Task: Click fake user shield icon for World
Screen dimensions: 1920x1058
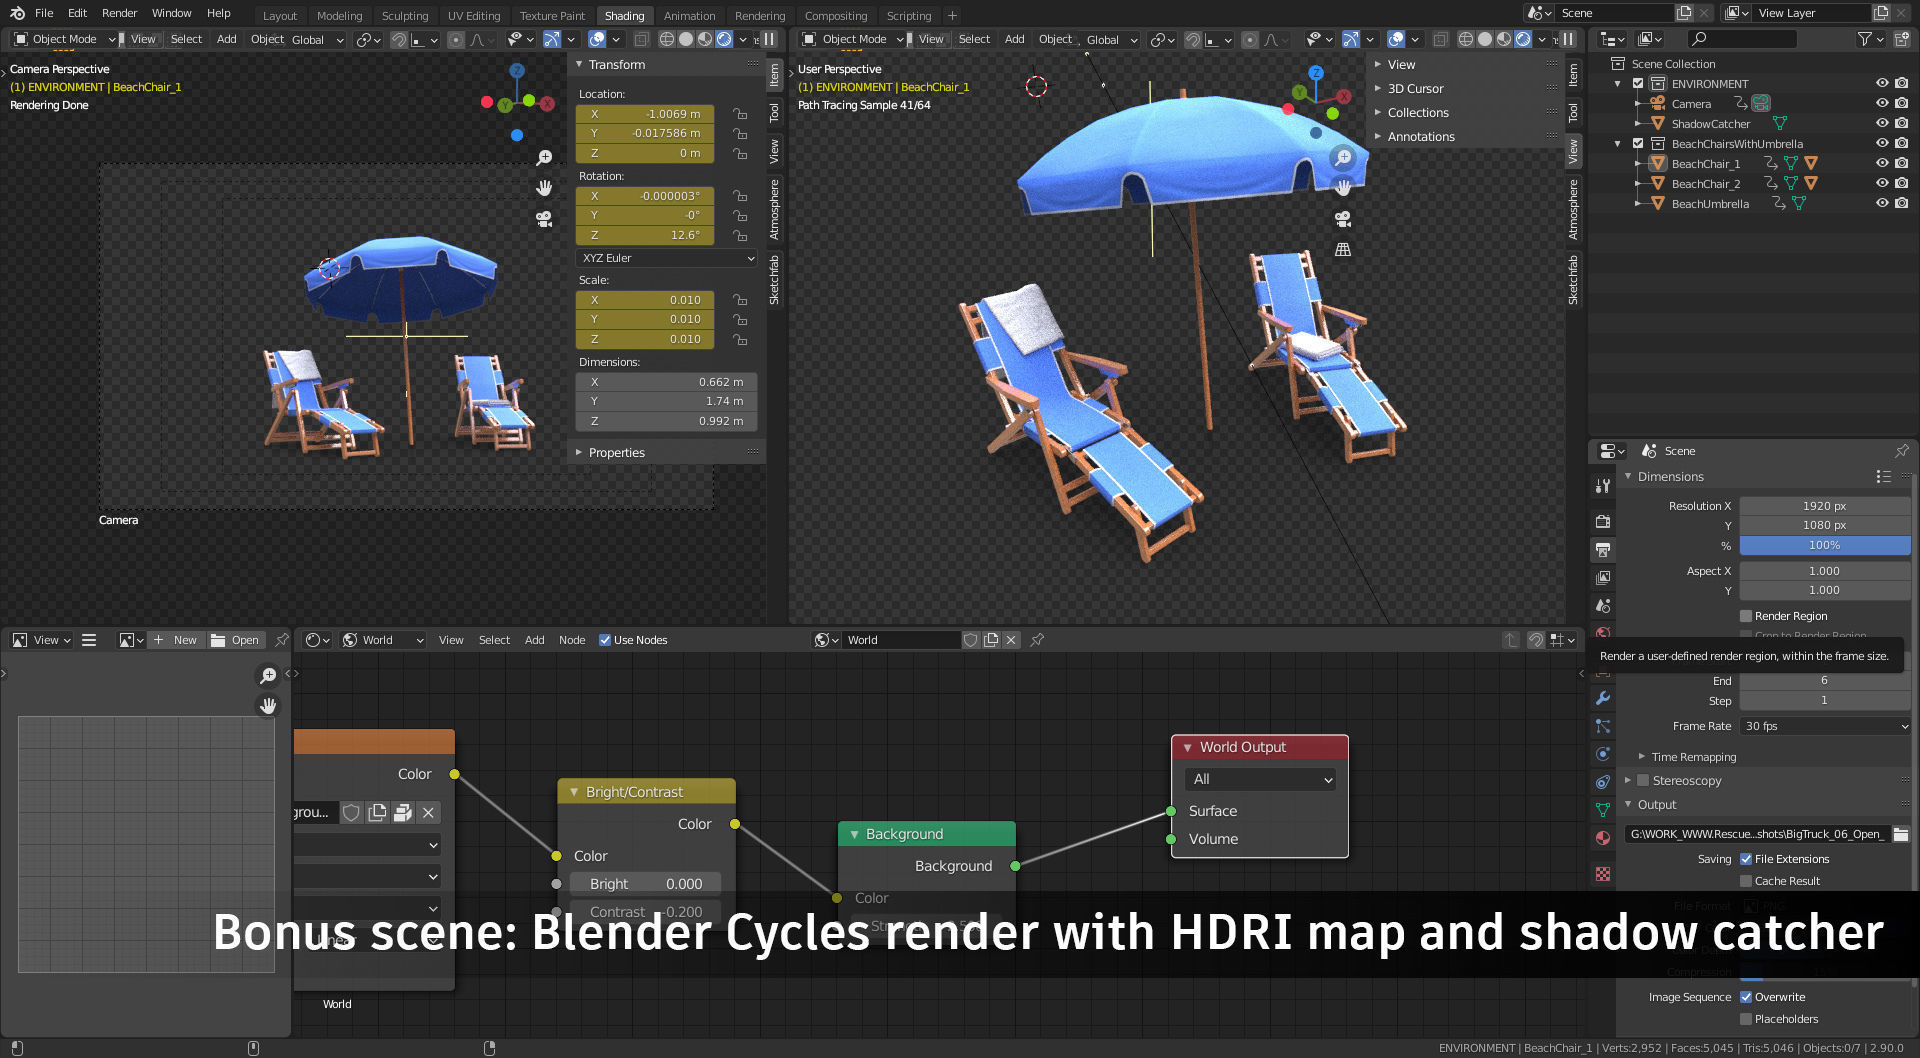Action: 970,640
